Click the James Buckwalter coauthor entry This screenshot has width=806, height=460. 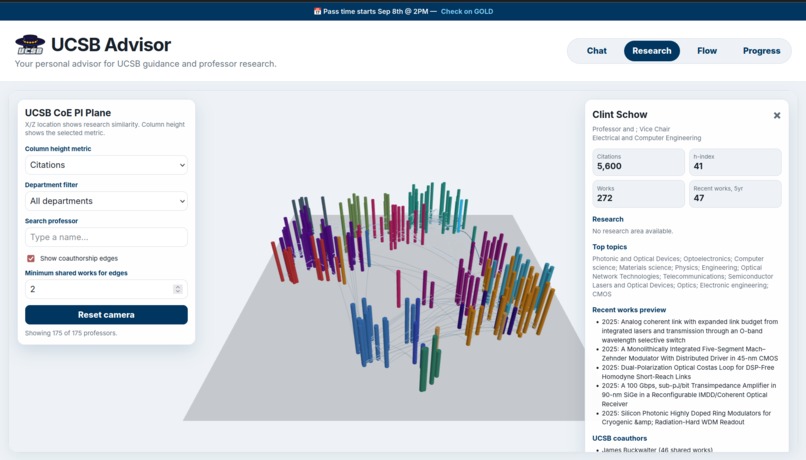point(657,450)
